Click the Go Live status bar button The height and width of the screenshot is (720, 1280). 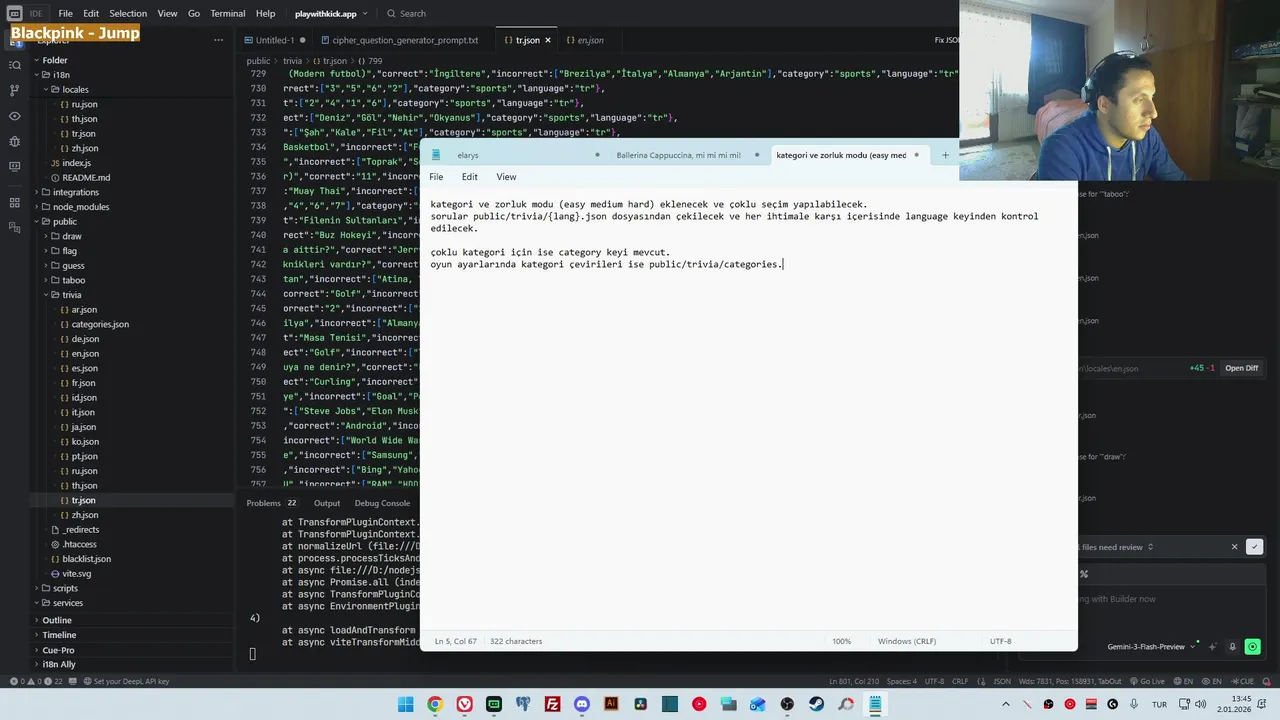click(1146, 681)
